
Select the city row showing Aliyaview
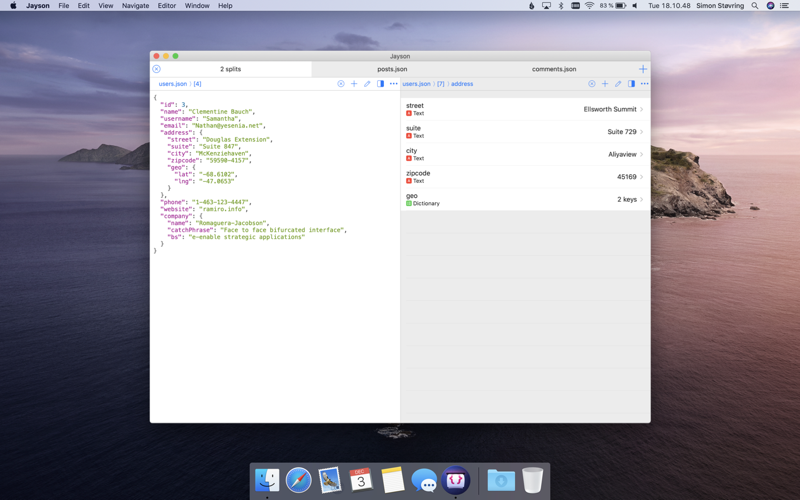(525, 154)
